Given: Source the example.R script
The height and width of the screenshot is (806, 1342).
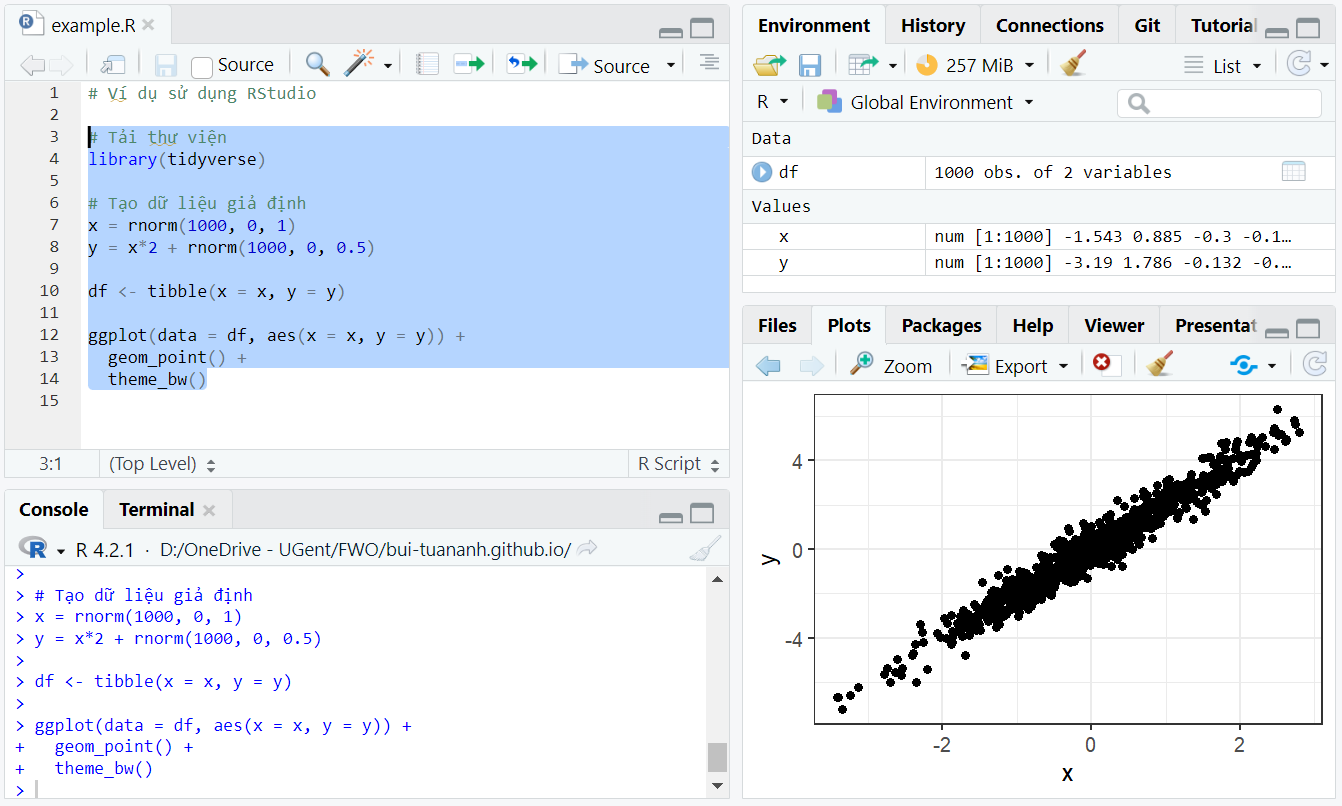Looking at the screenshot, I should [x=604, y=66].
